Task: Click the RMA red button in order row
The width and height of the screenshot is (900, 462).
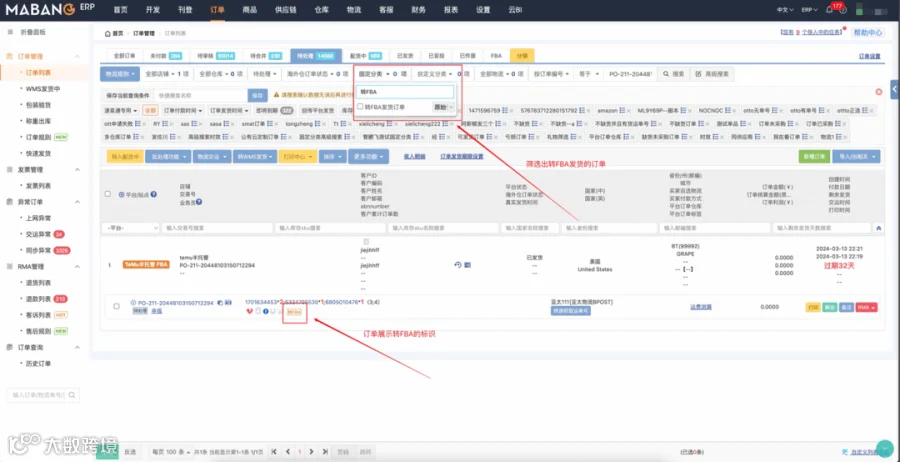Action: point(867,308)
